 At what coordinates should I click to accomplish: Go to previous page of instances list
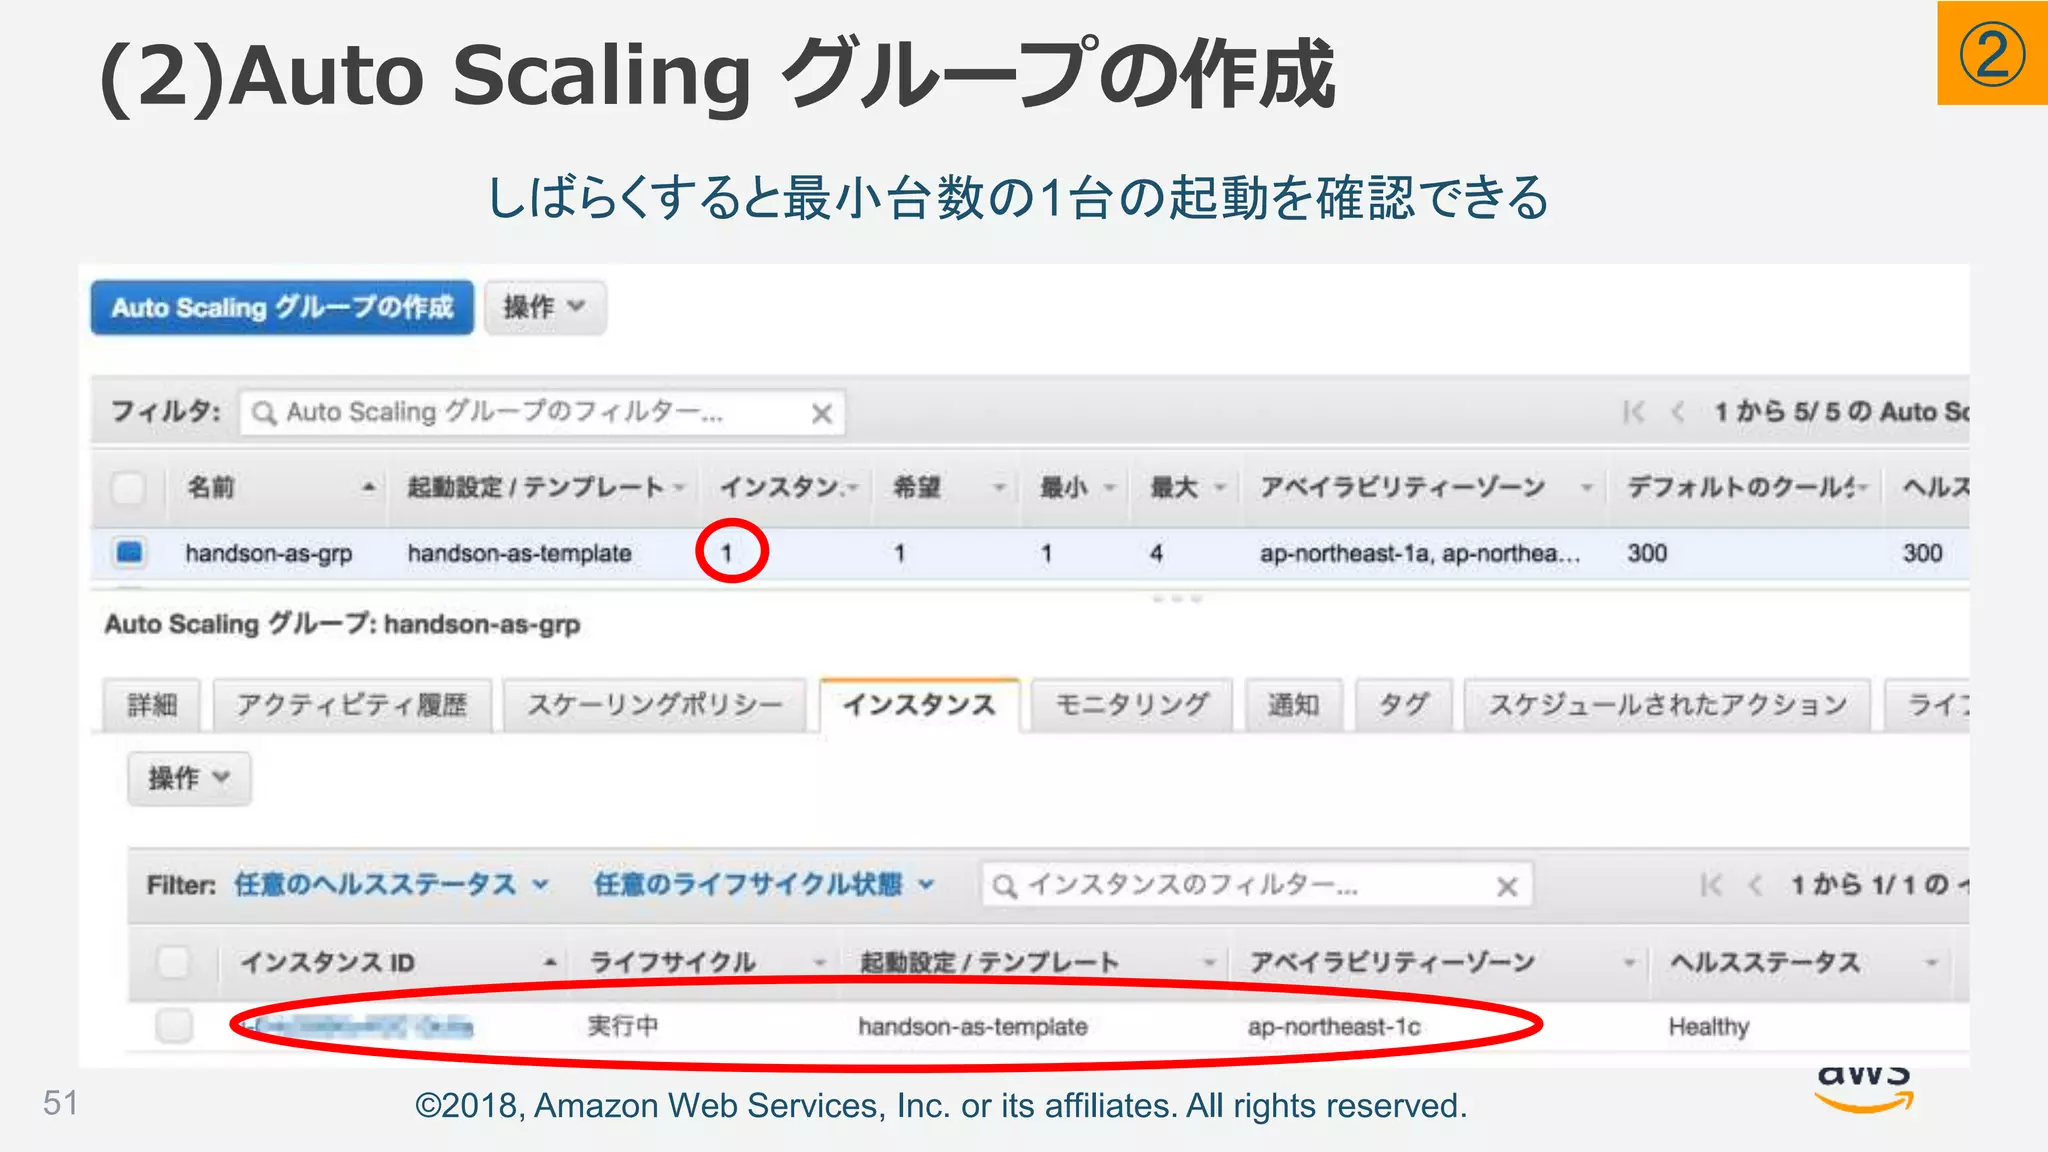(x=1755, y=885)
